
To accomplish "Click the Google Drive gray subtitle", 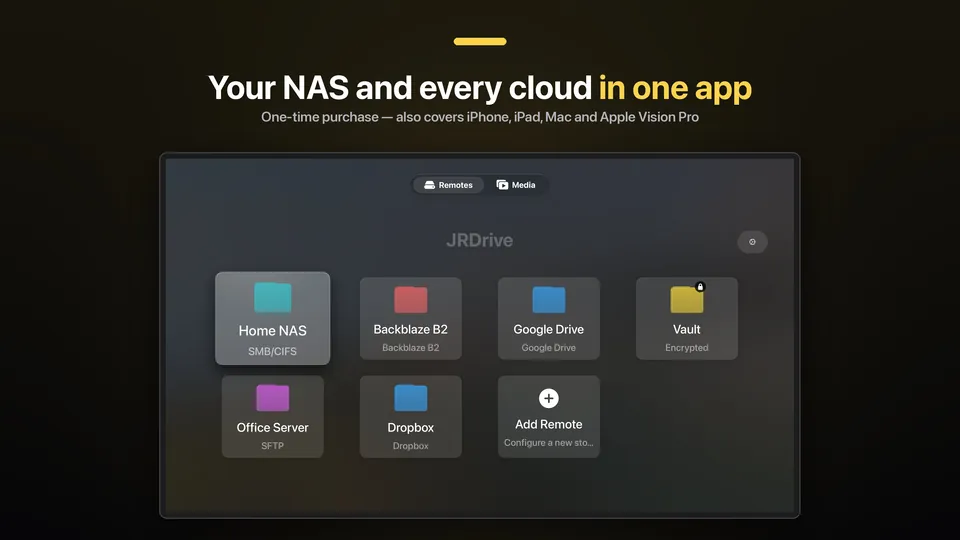I will [549, 348].
